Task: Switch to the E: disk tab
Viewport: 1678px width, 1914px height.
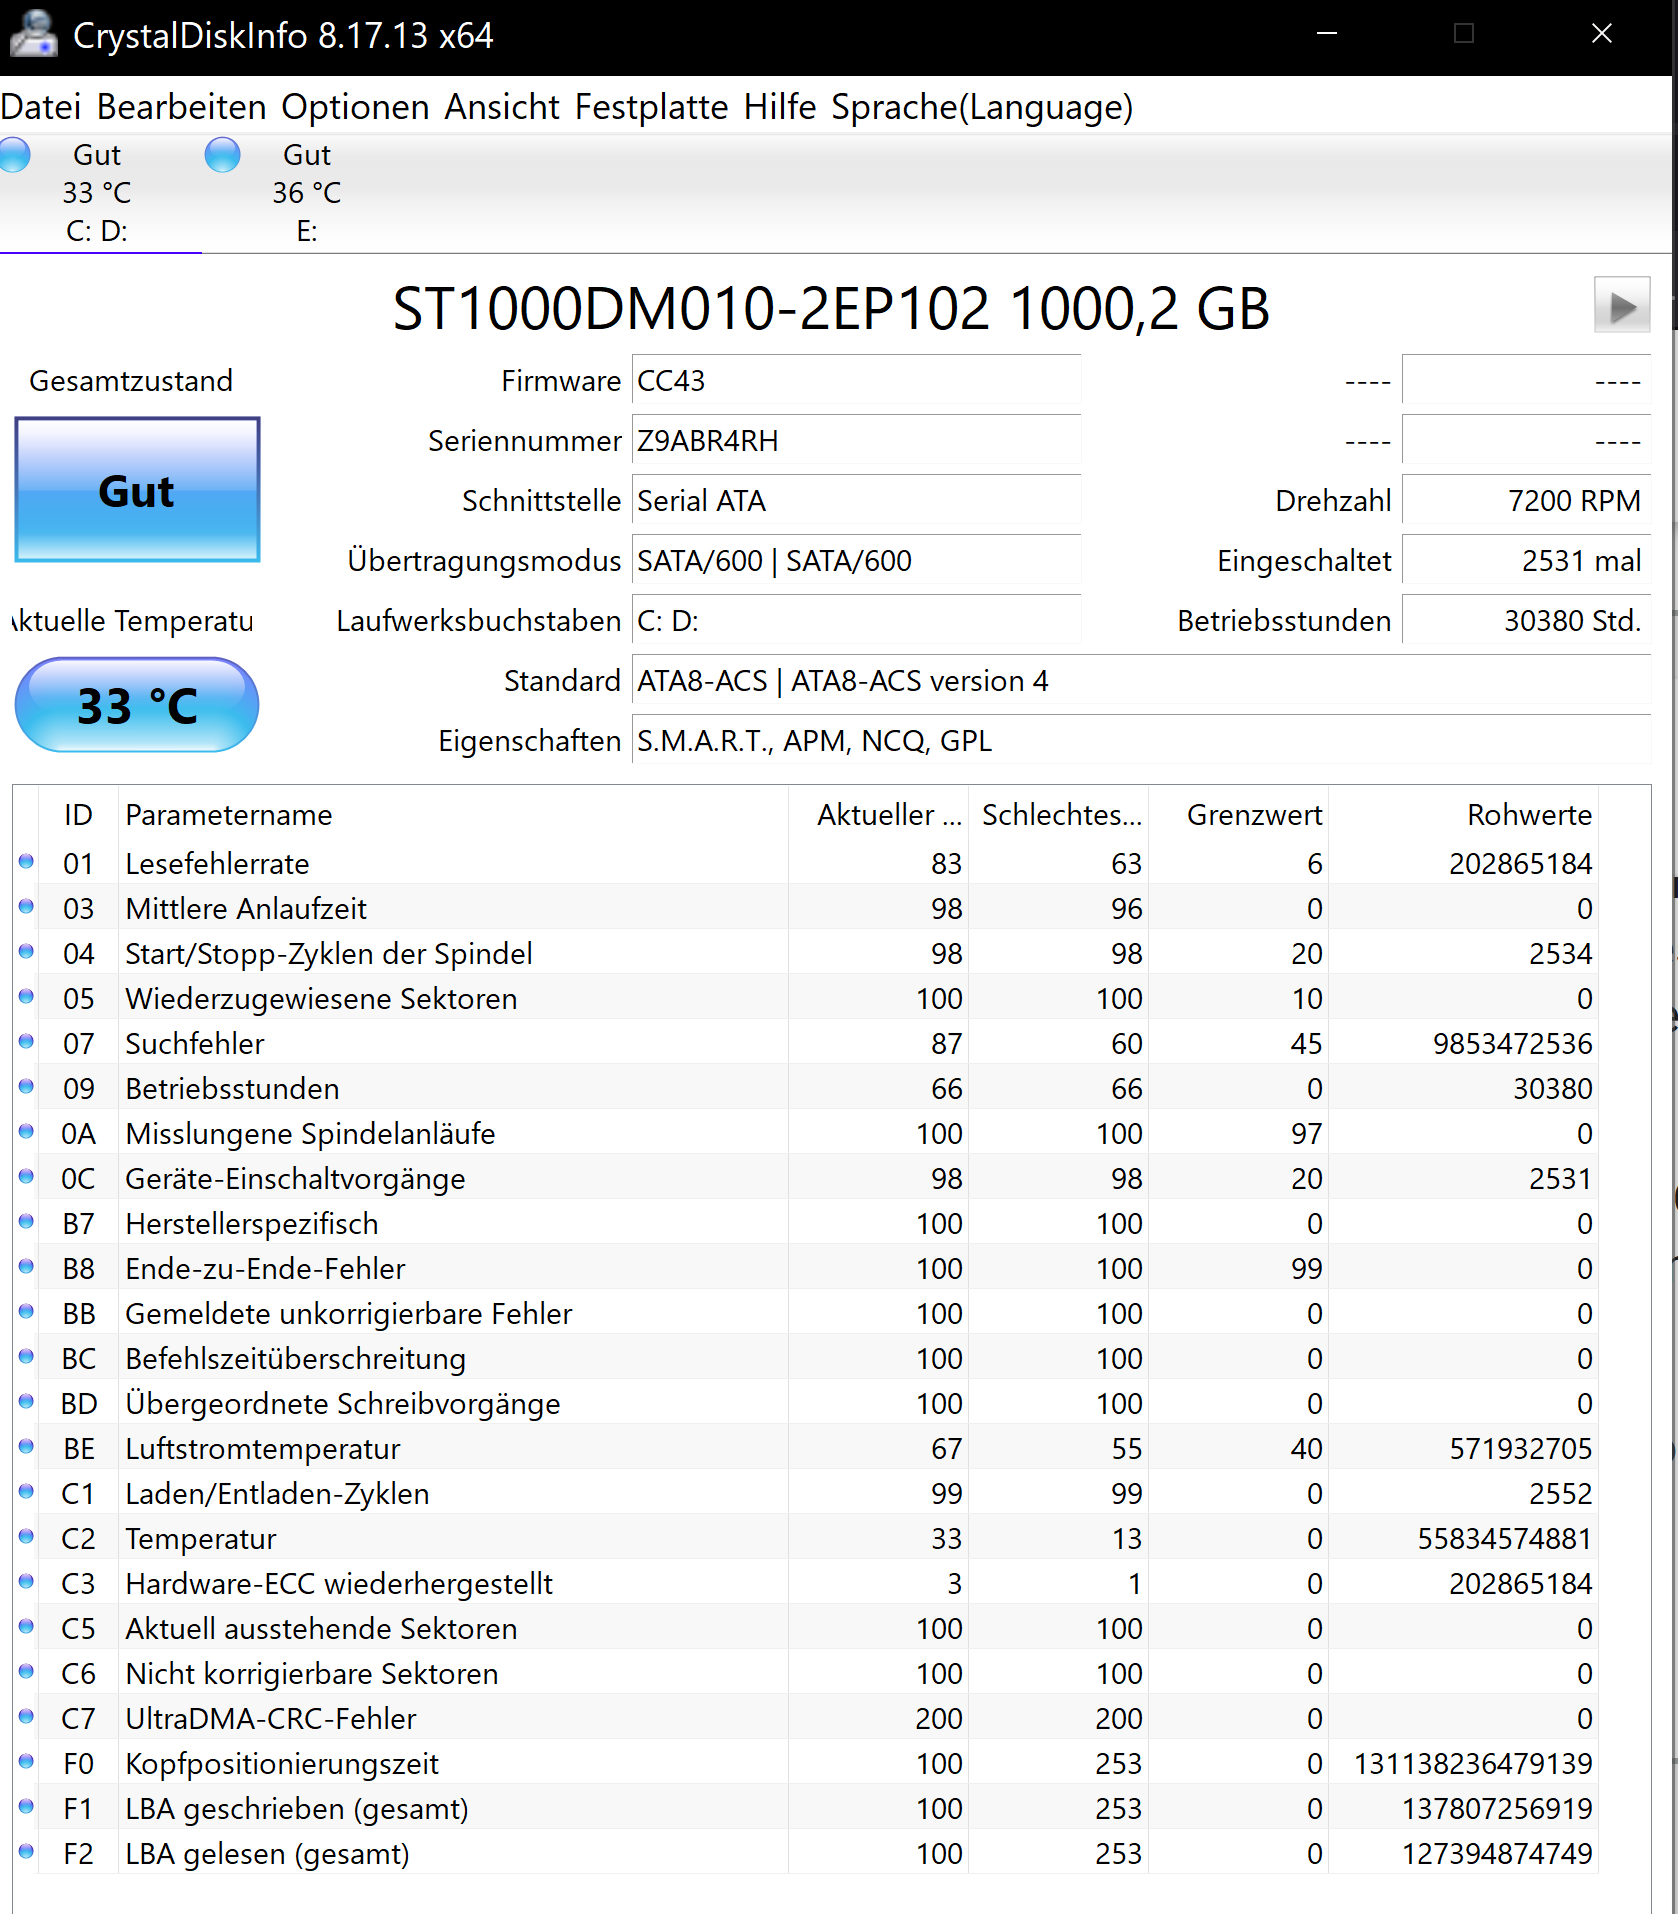Action: 306,193
